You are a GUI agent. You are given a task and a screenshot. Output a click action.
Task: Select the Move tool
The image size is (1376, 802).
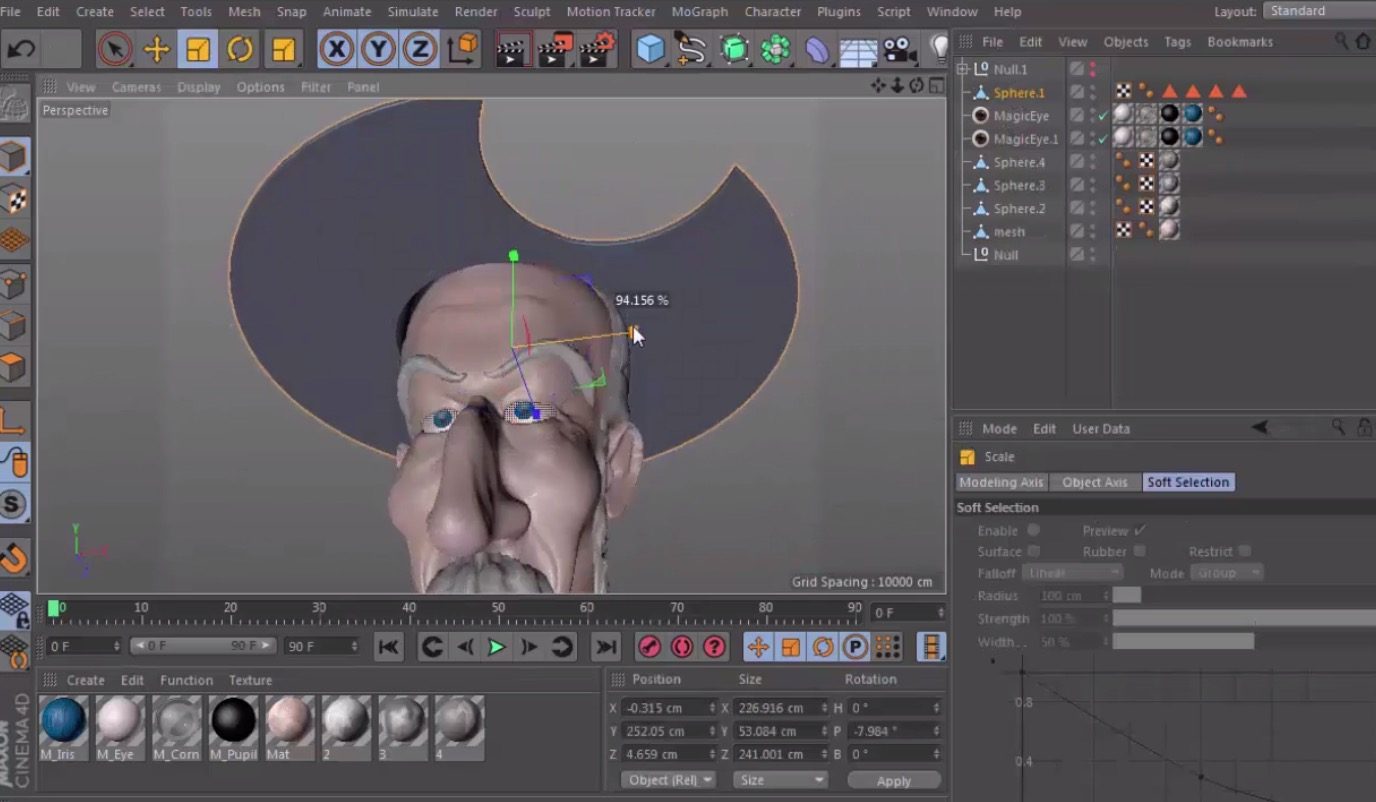click(x=157, y=49)
